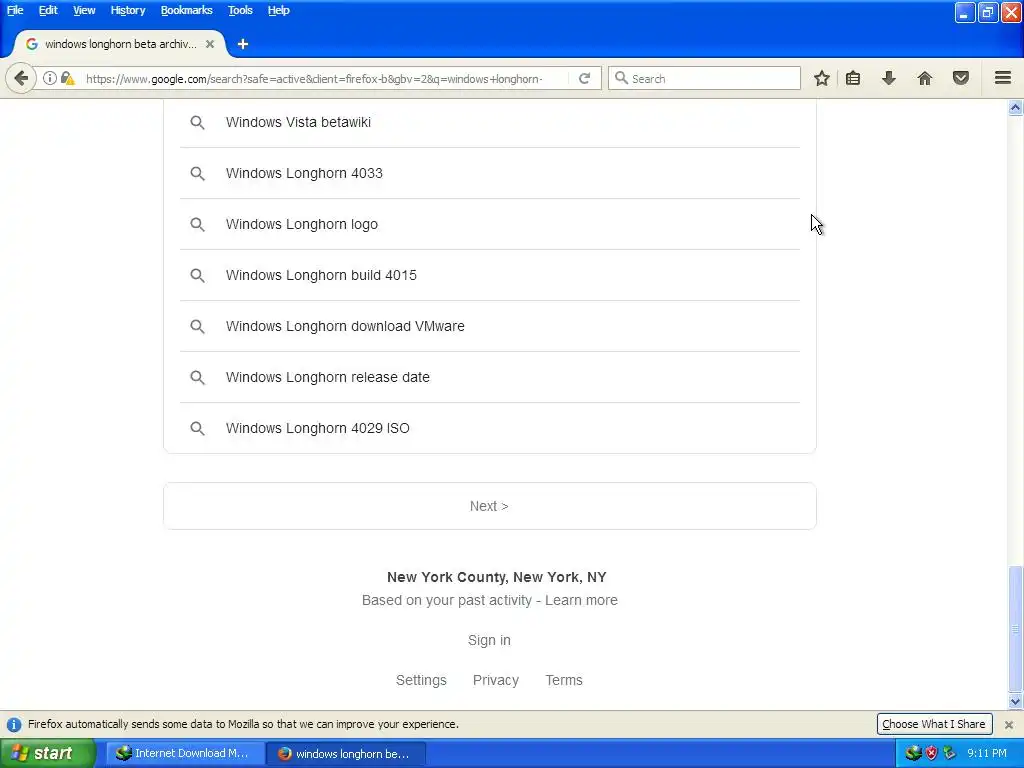Search for Windows Longhorn 4033

pos(490,173)
